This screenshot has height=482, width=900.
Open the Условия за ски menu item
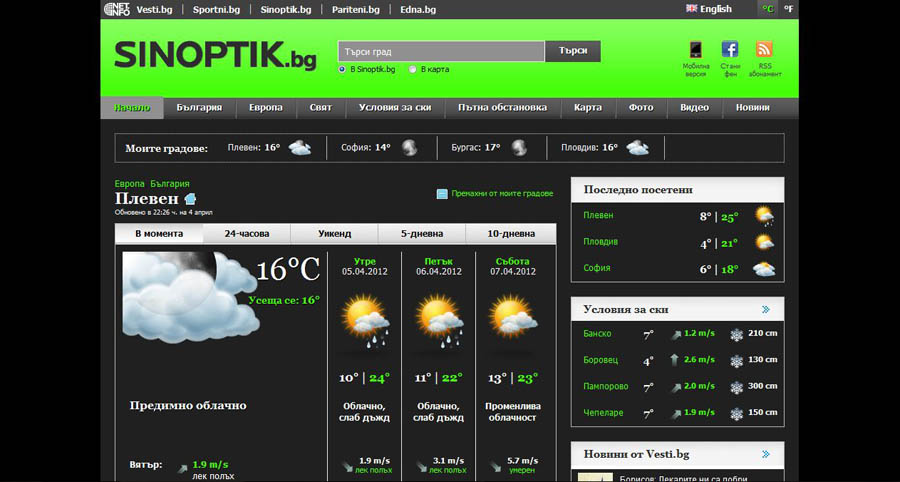click(x=395, y=108)
